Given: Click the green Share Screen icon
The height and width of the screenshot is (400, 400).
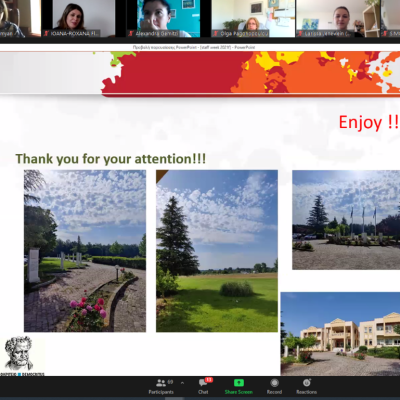Looking at the screenshot, I should [239, 383].
